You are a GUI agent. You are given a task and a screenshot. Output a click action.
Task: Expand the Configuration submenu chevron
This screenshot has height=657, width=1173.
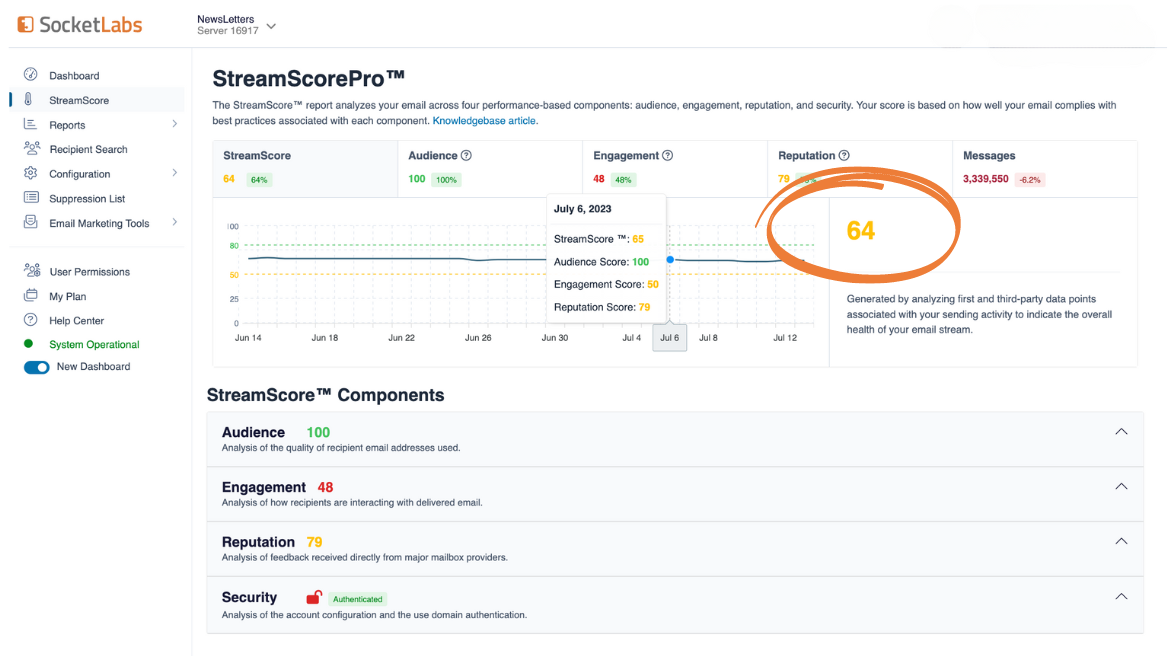174,173
